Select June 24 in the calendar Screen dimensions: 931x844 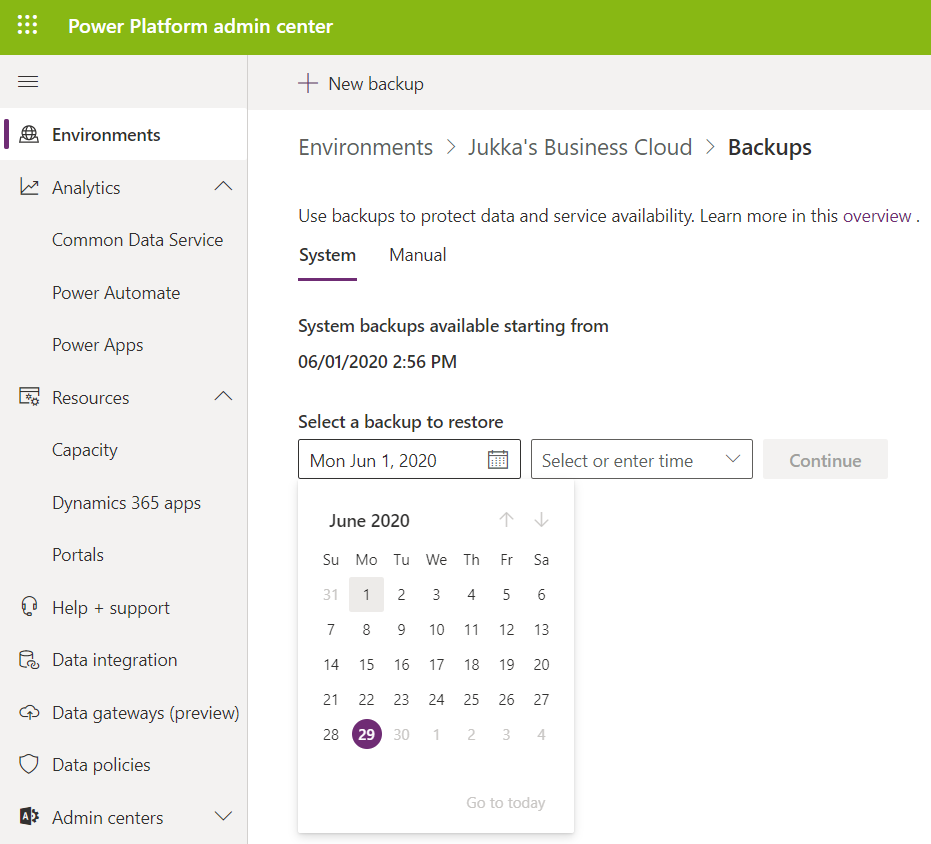click(436, 699)
